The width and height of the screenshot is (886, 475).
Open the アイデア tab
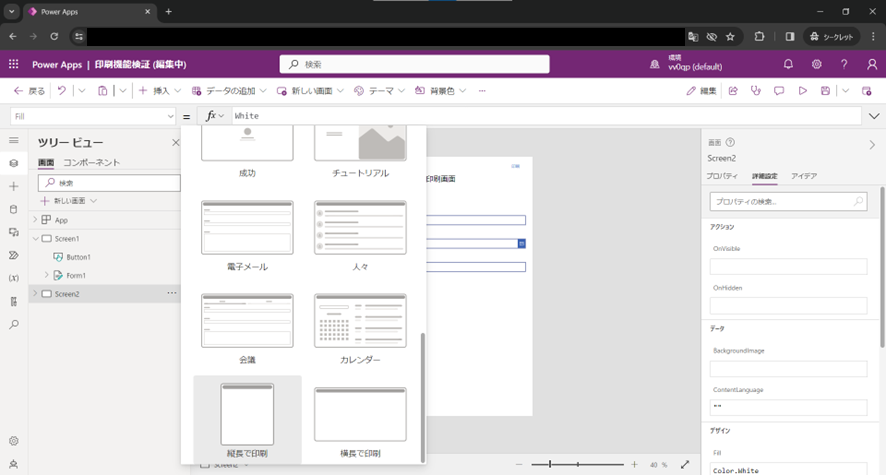(x=804, y=176)
